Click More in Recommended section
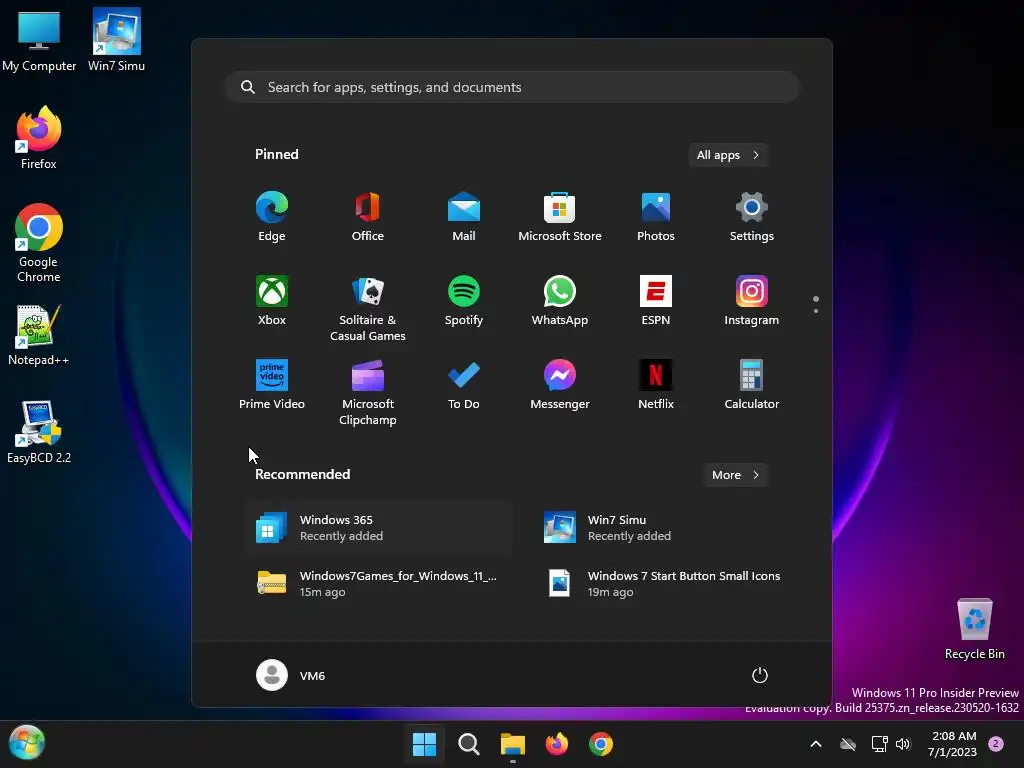This screenshot has width=1024, height=768. click(736, 475)
